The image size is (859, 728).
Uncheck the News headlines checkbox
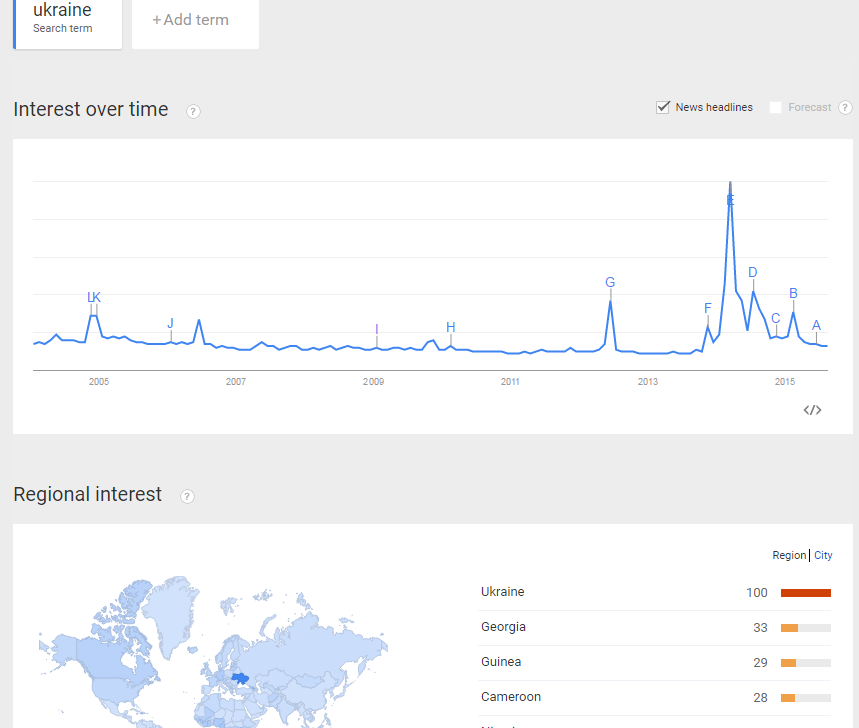[663, 108]
